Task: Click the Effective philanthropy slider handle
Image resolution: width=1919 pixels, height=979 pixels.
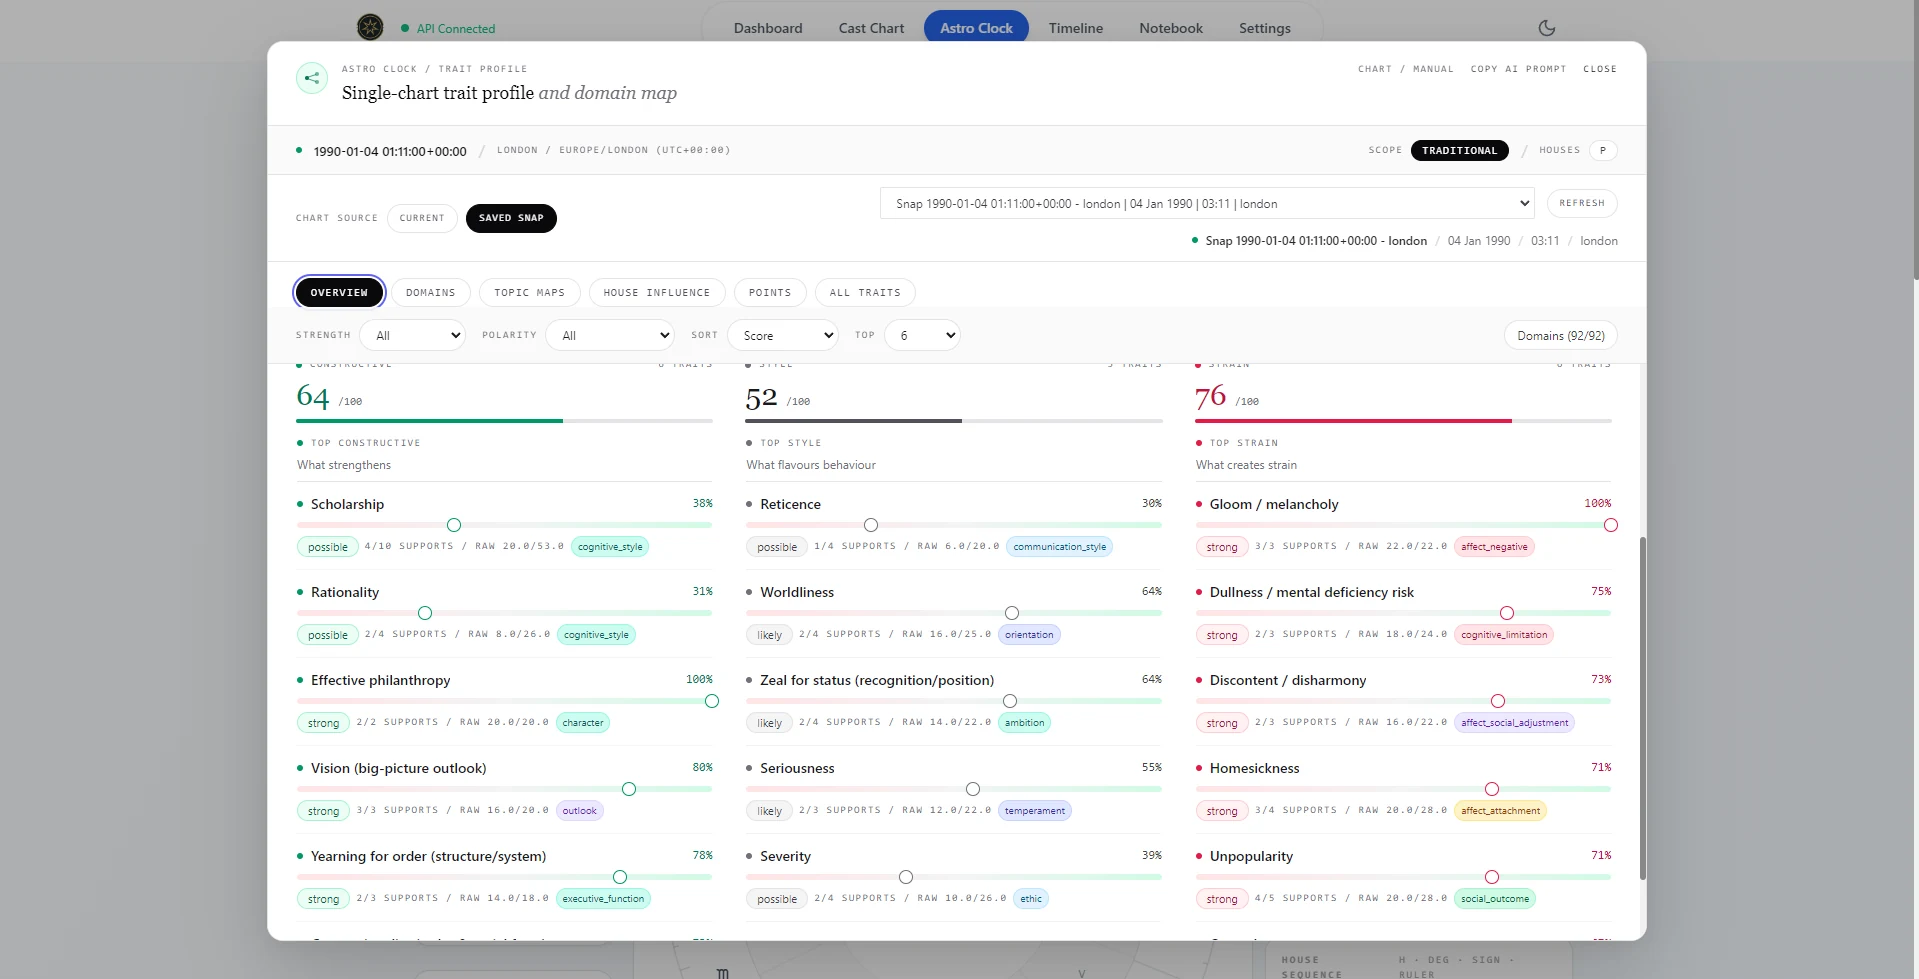Action: click(x=712, y=701)
